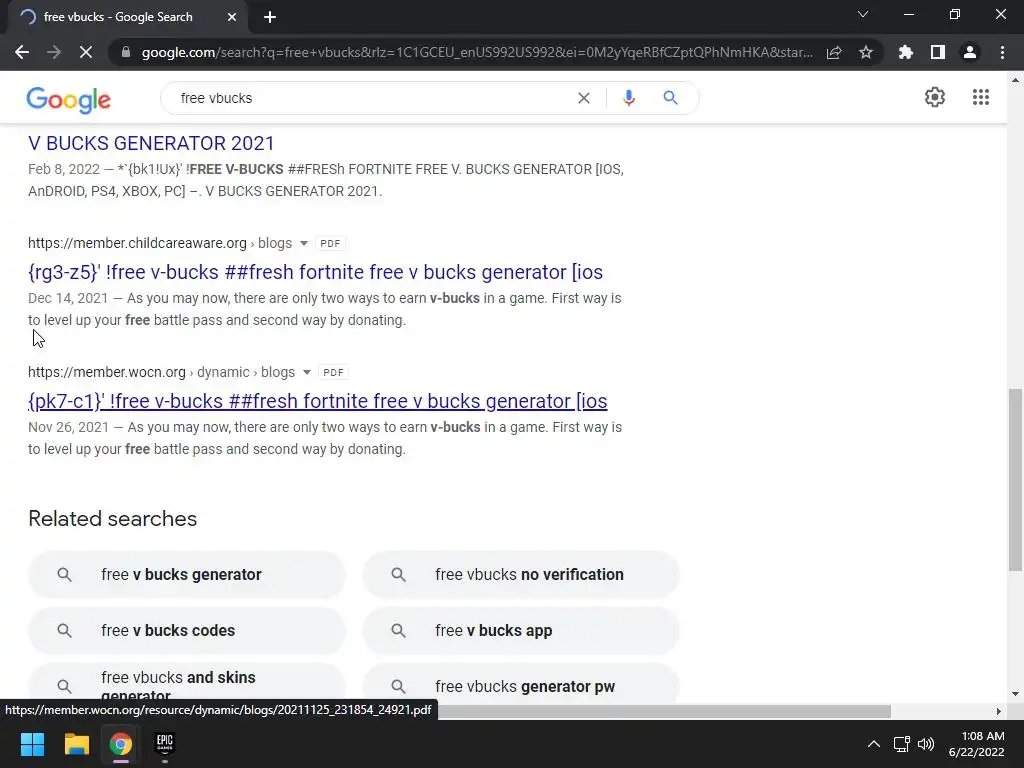Open the tab search chevron

point(863,14)
